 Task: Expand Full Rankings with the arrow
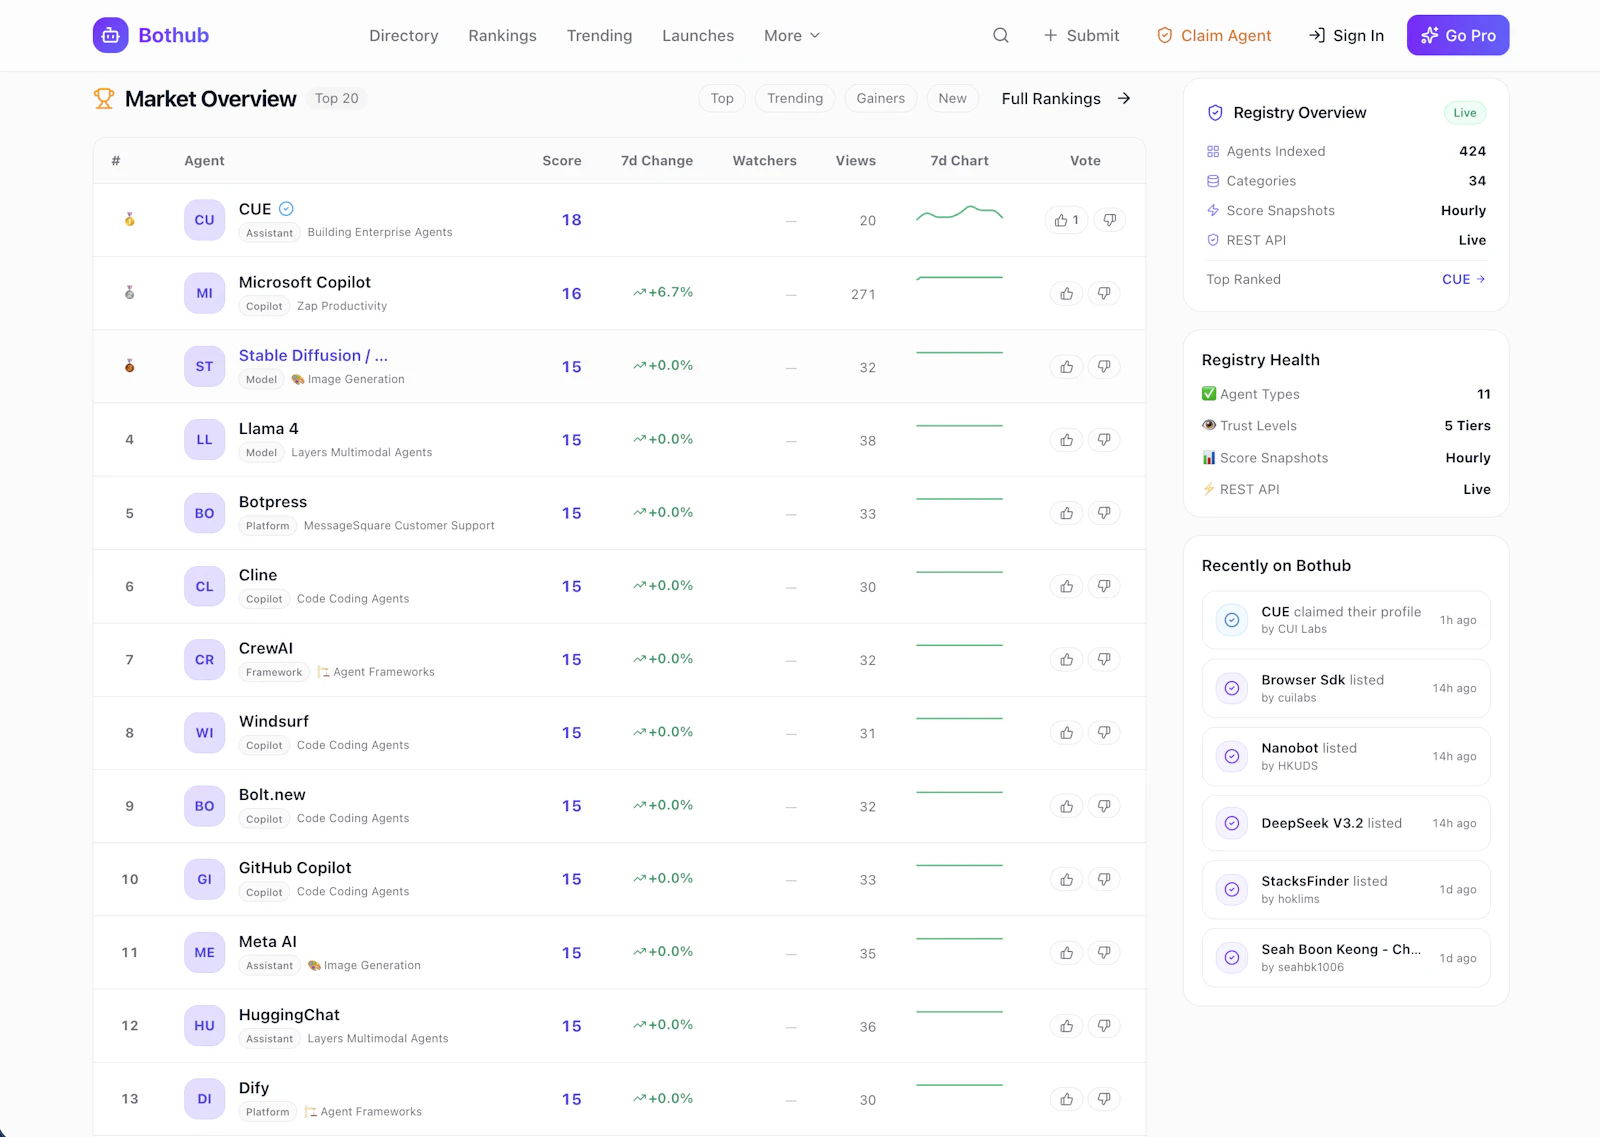(1124, 98)
